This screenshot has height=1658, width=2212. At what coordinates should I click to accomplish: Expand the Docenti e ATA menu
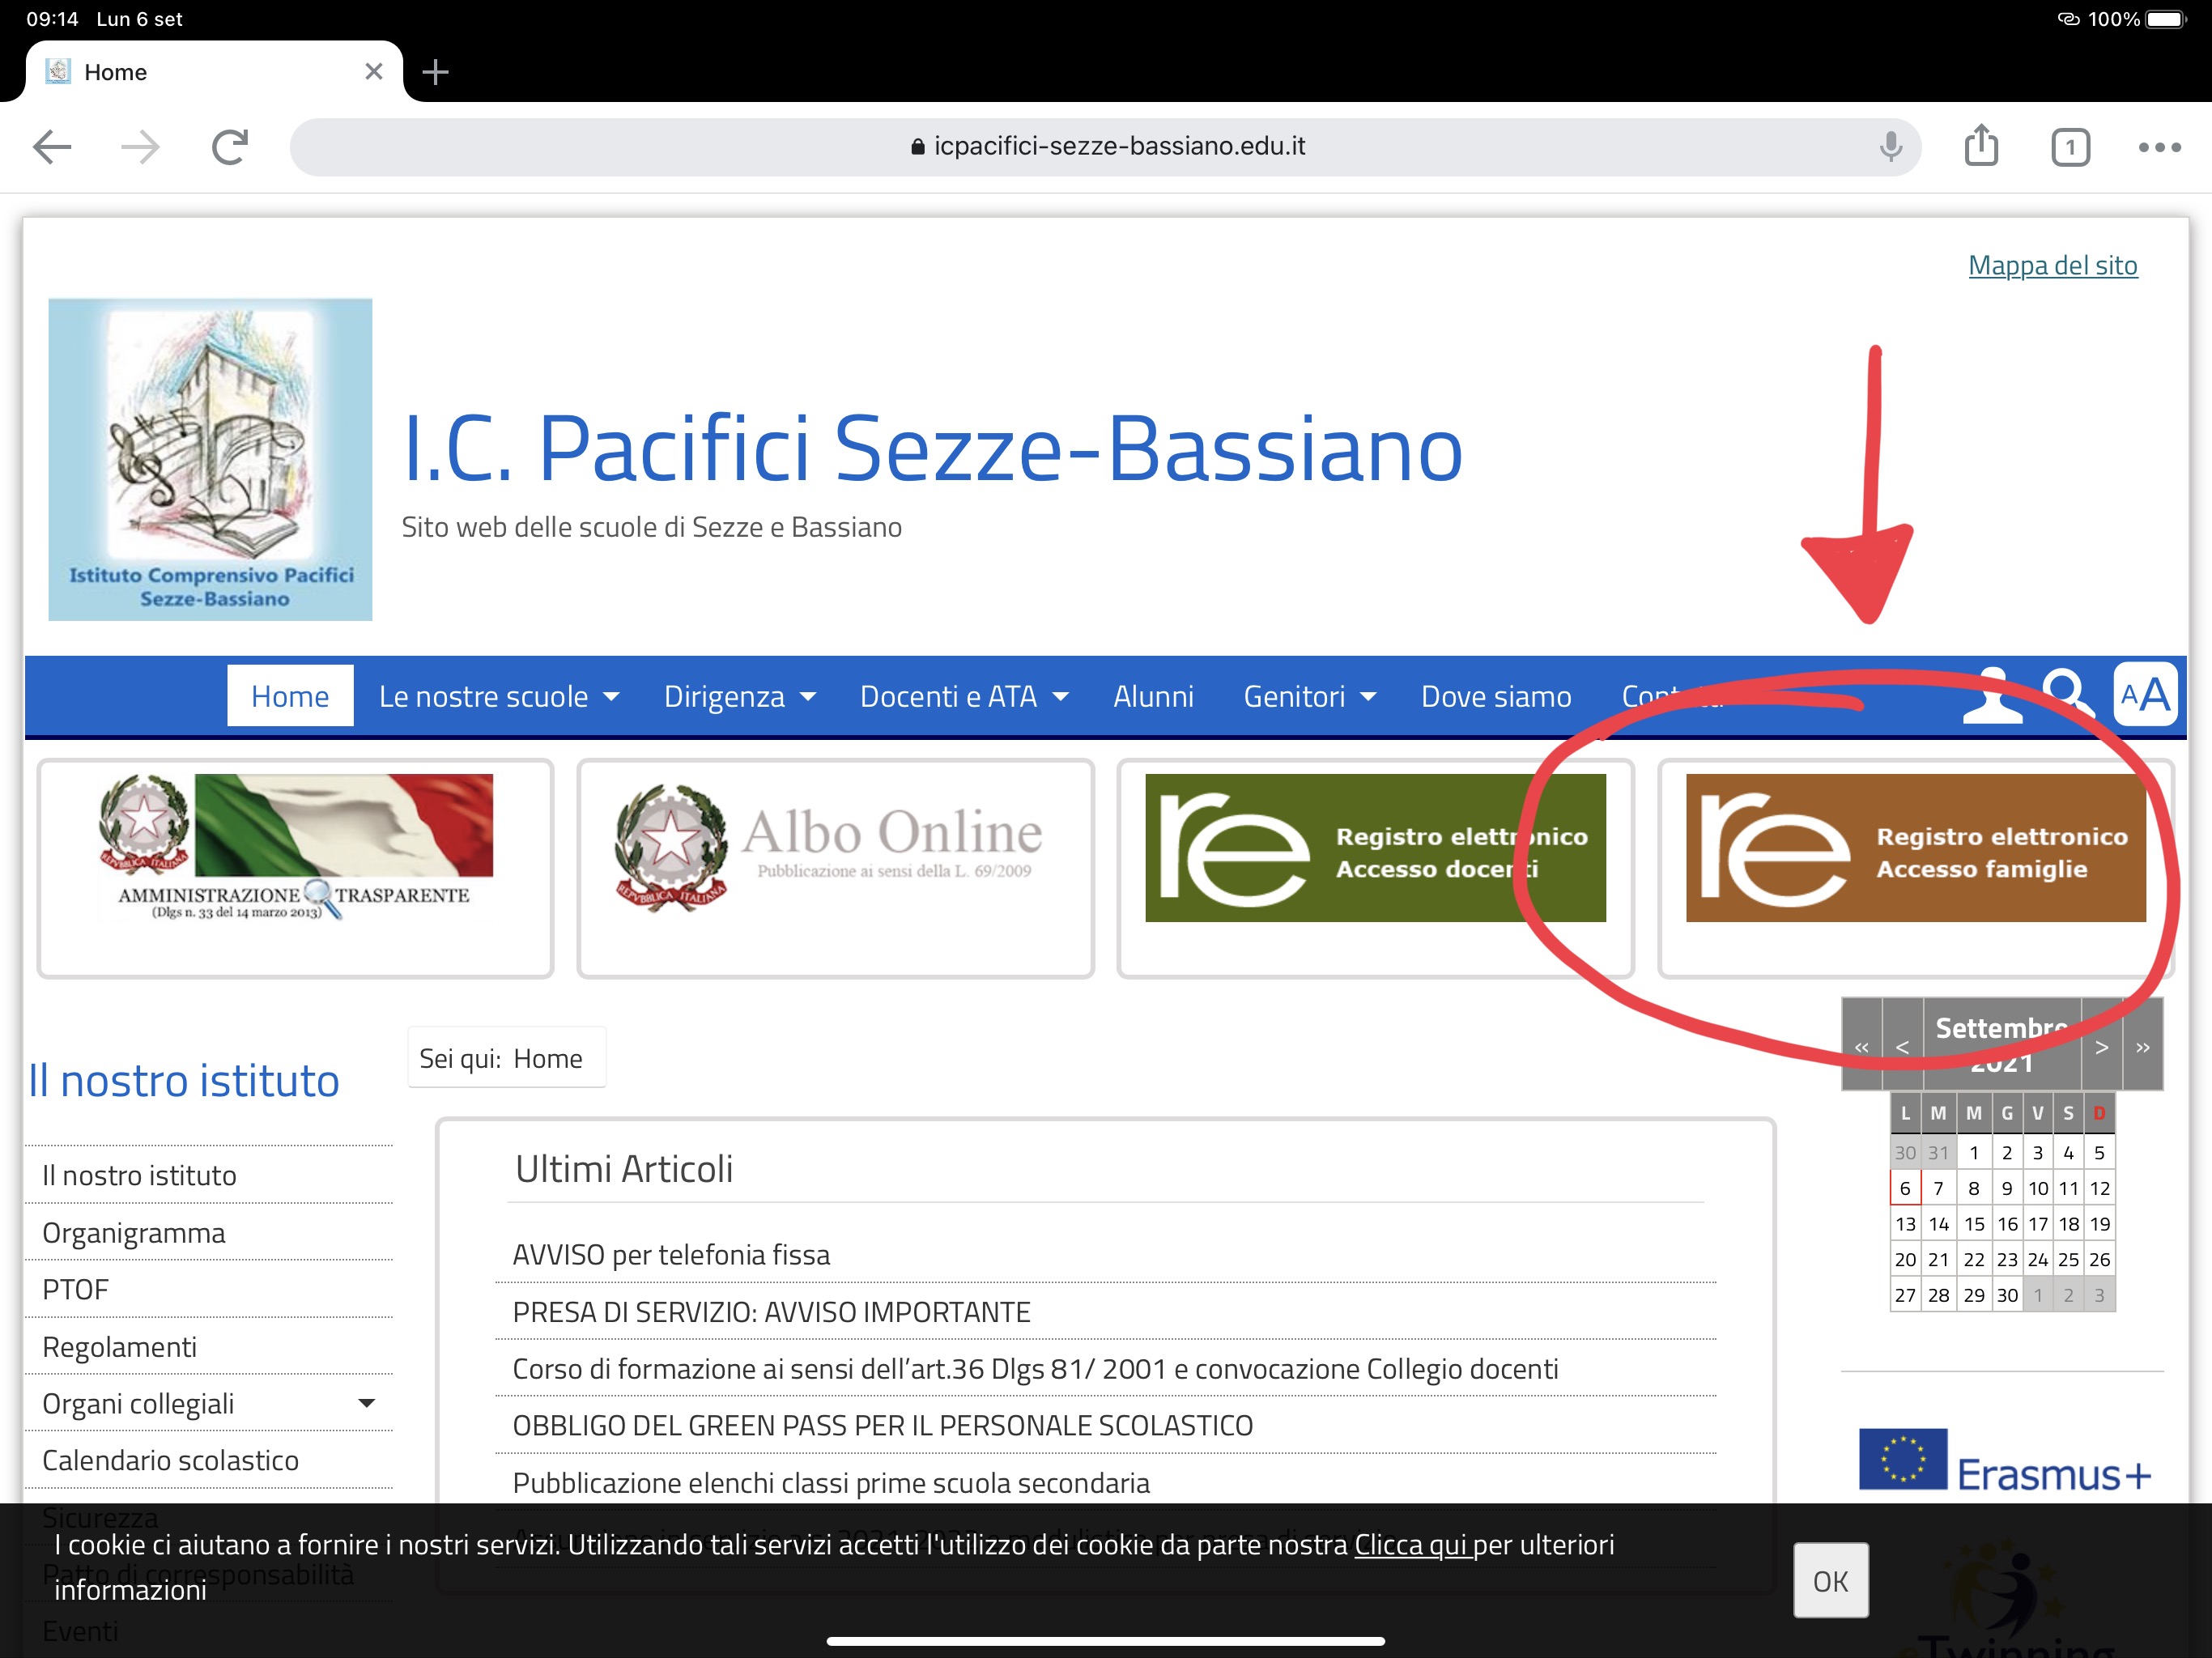[x=963, y=696]
